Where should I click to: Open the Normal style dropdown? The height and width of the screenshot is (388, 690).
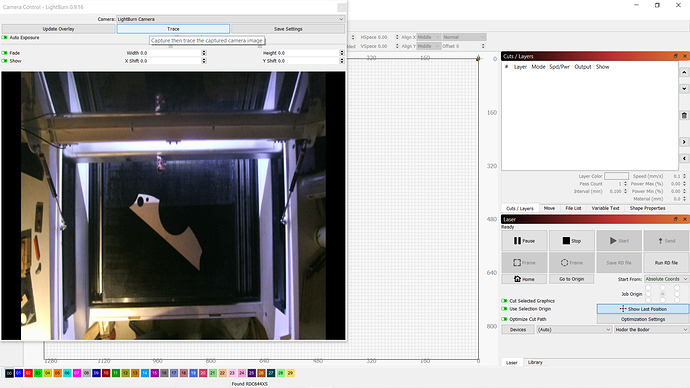(464, 37)
